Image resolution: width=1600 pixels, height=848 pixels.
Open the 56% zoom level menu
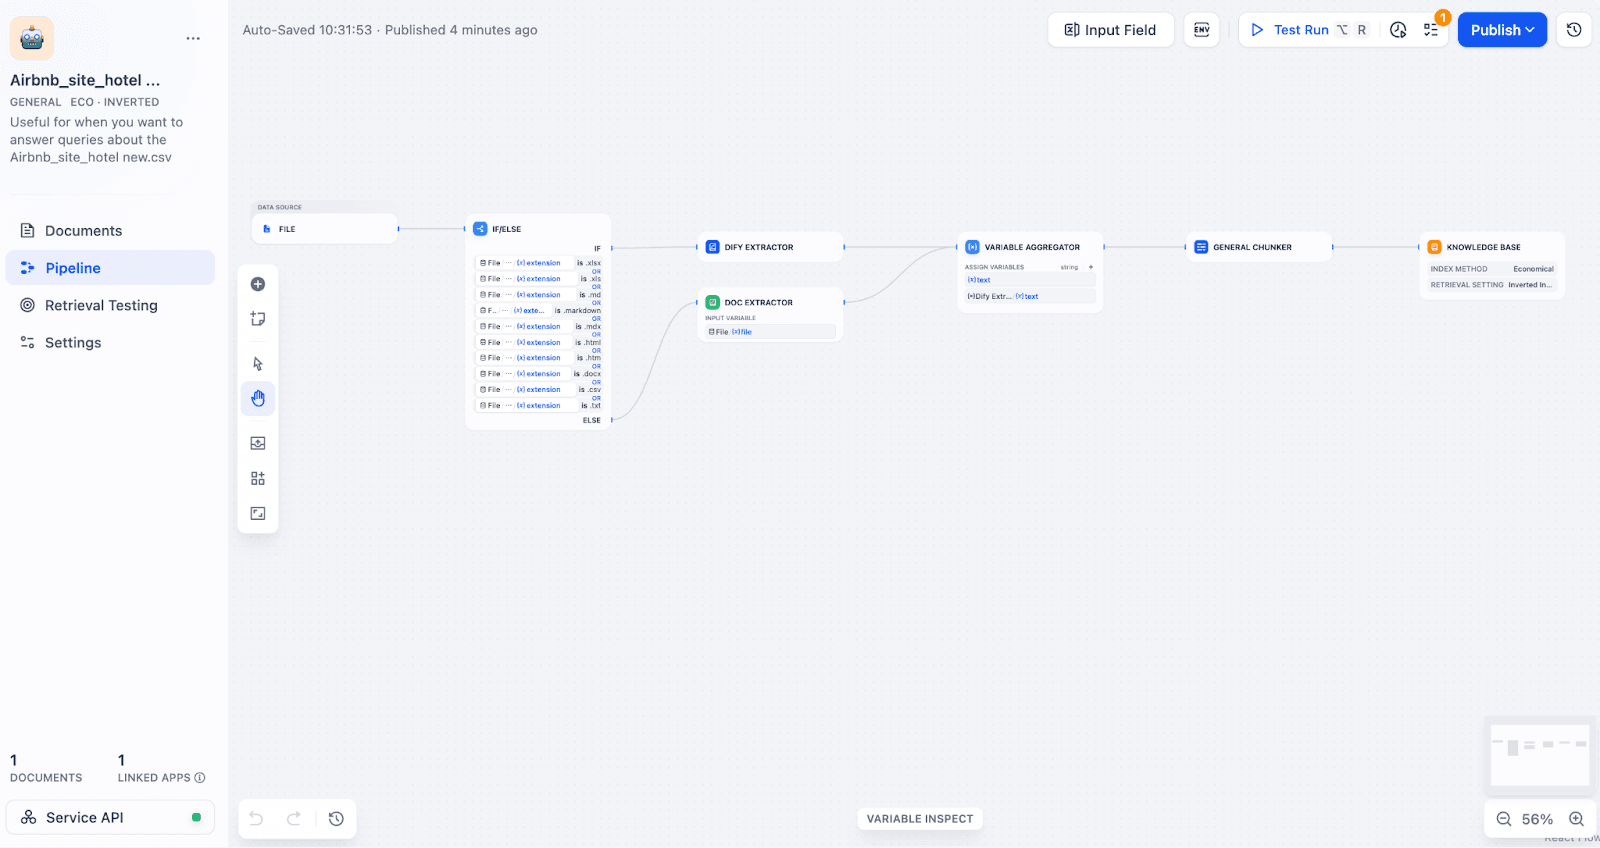(x=1537, y=819)
